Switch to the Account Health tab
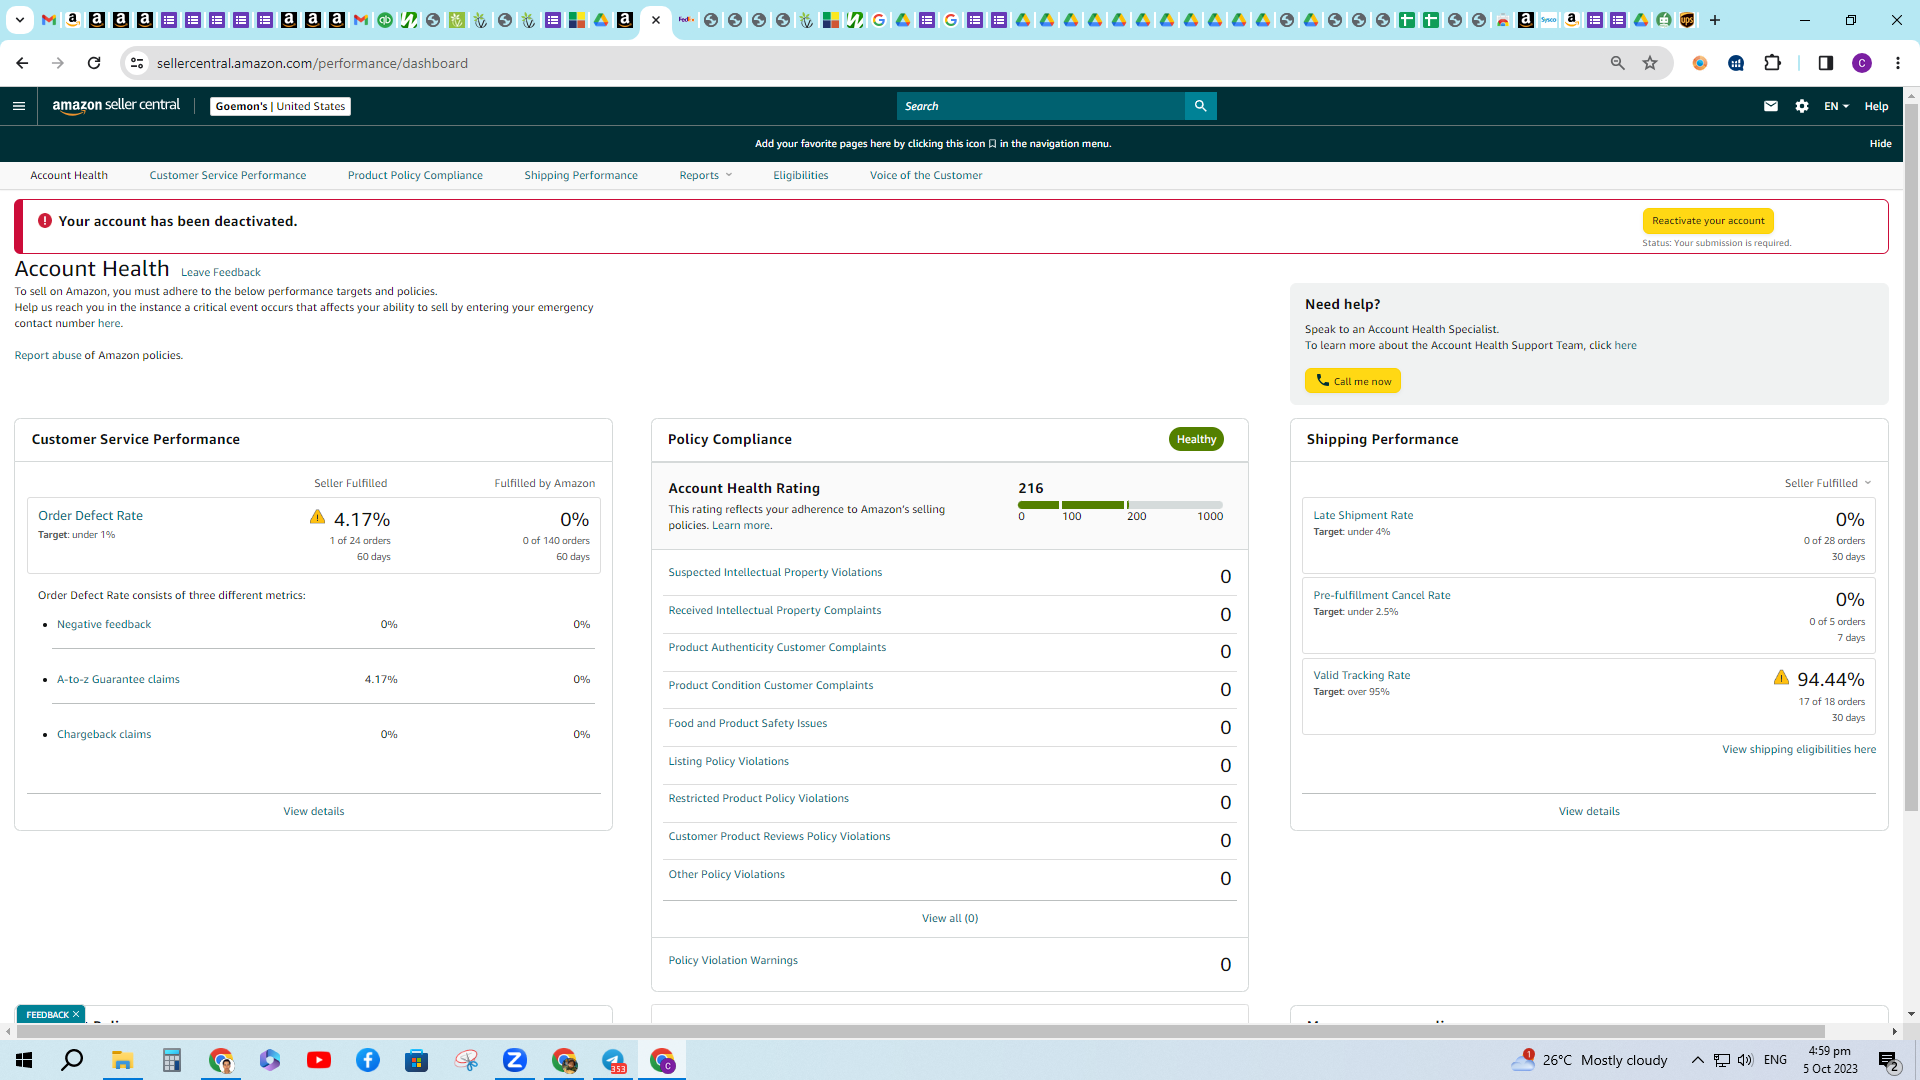This screenshot has width=1920, height=1080. point(69,175)
